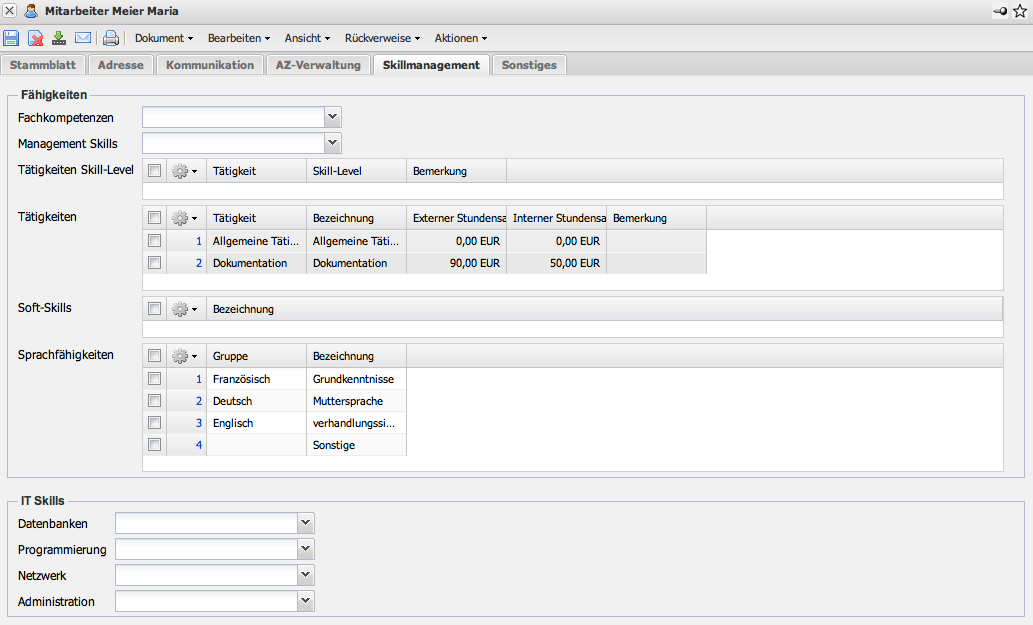Click the green download arrow icon

59,38
